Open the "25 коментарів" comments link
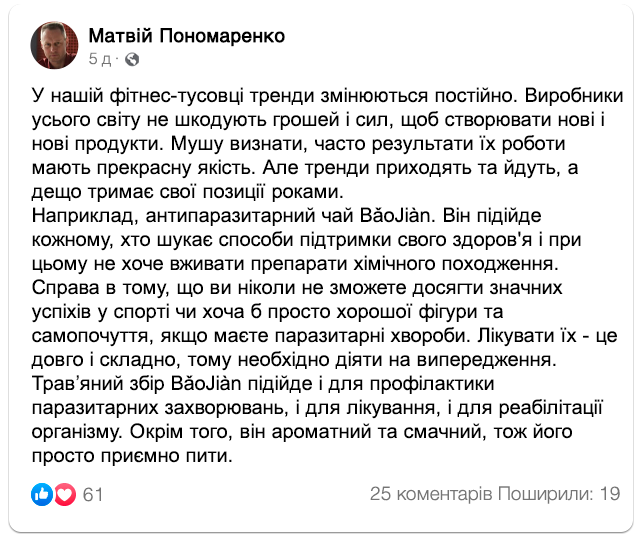The image size is (641, 542). [x=432, y=494]
